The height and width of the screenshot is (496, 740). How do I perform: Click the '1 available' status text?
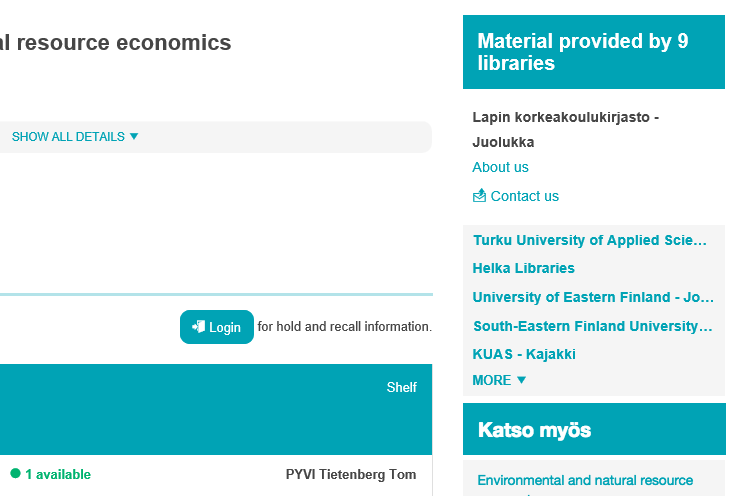coord(58,474)
